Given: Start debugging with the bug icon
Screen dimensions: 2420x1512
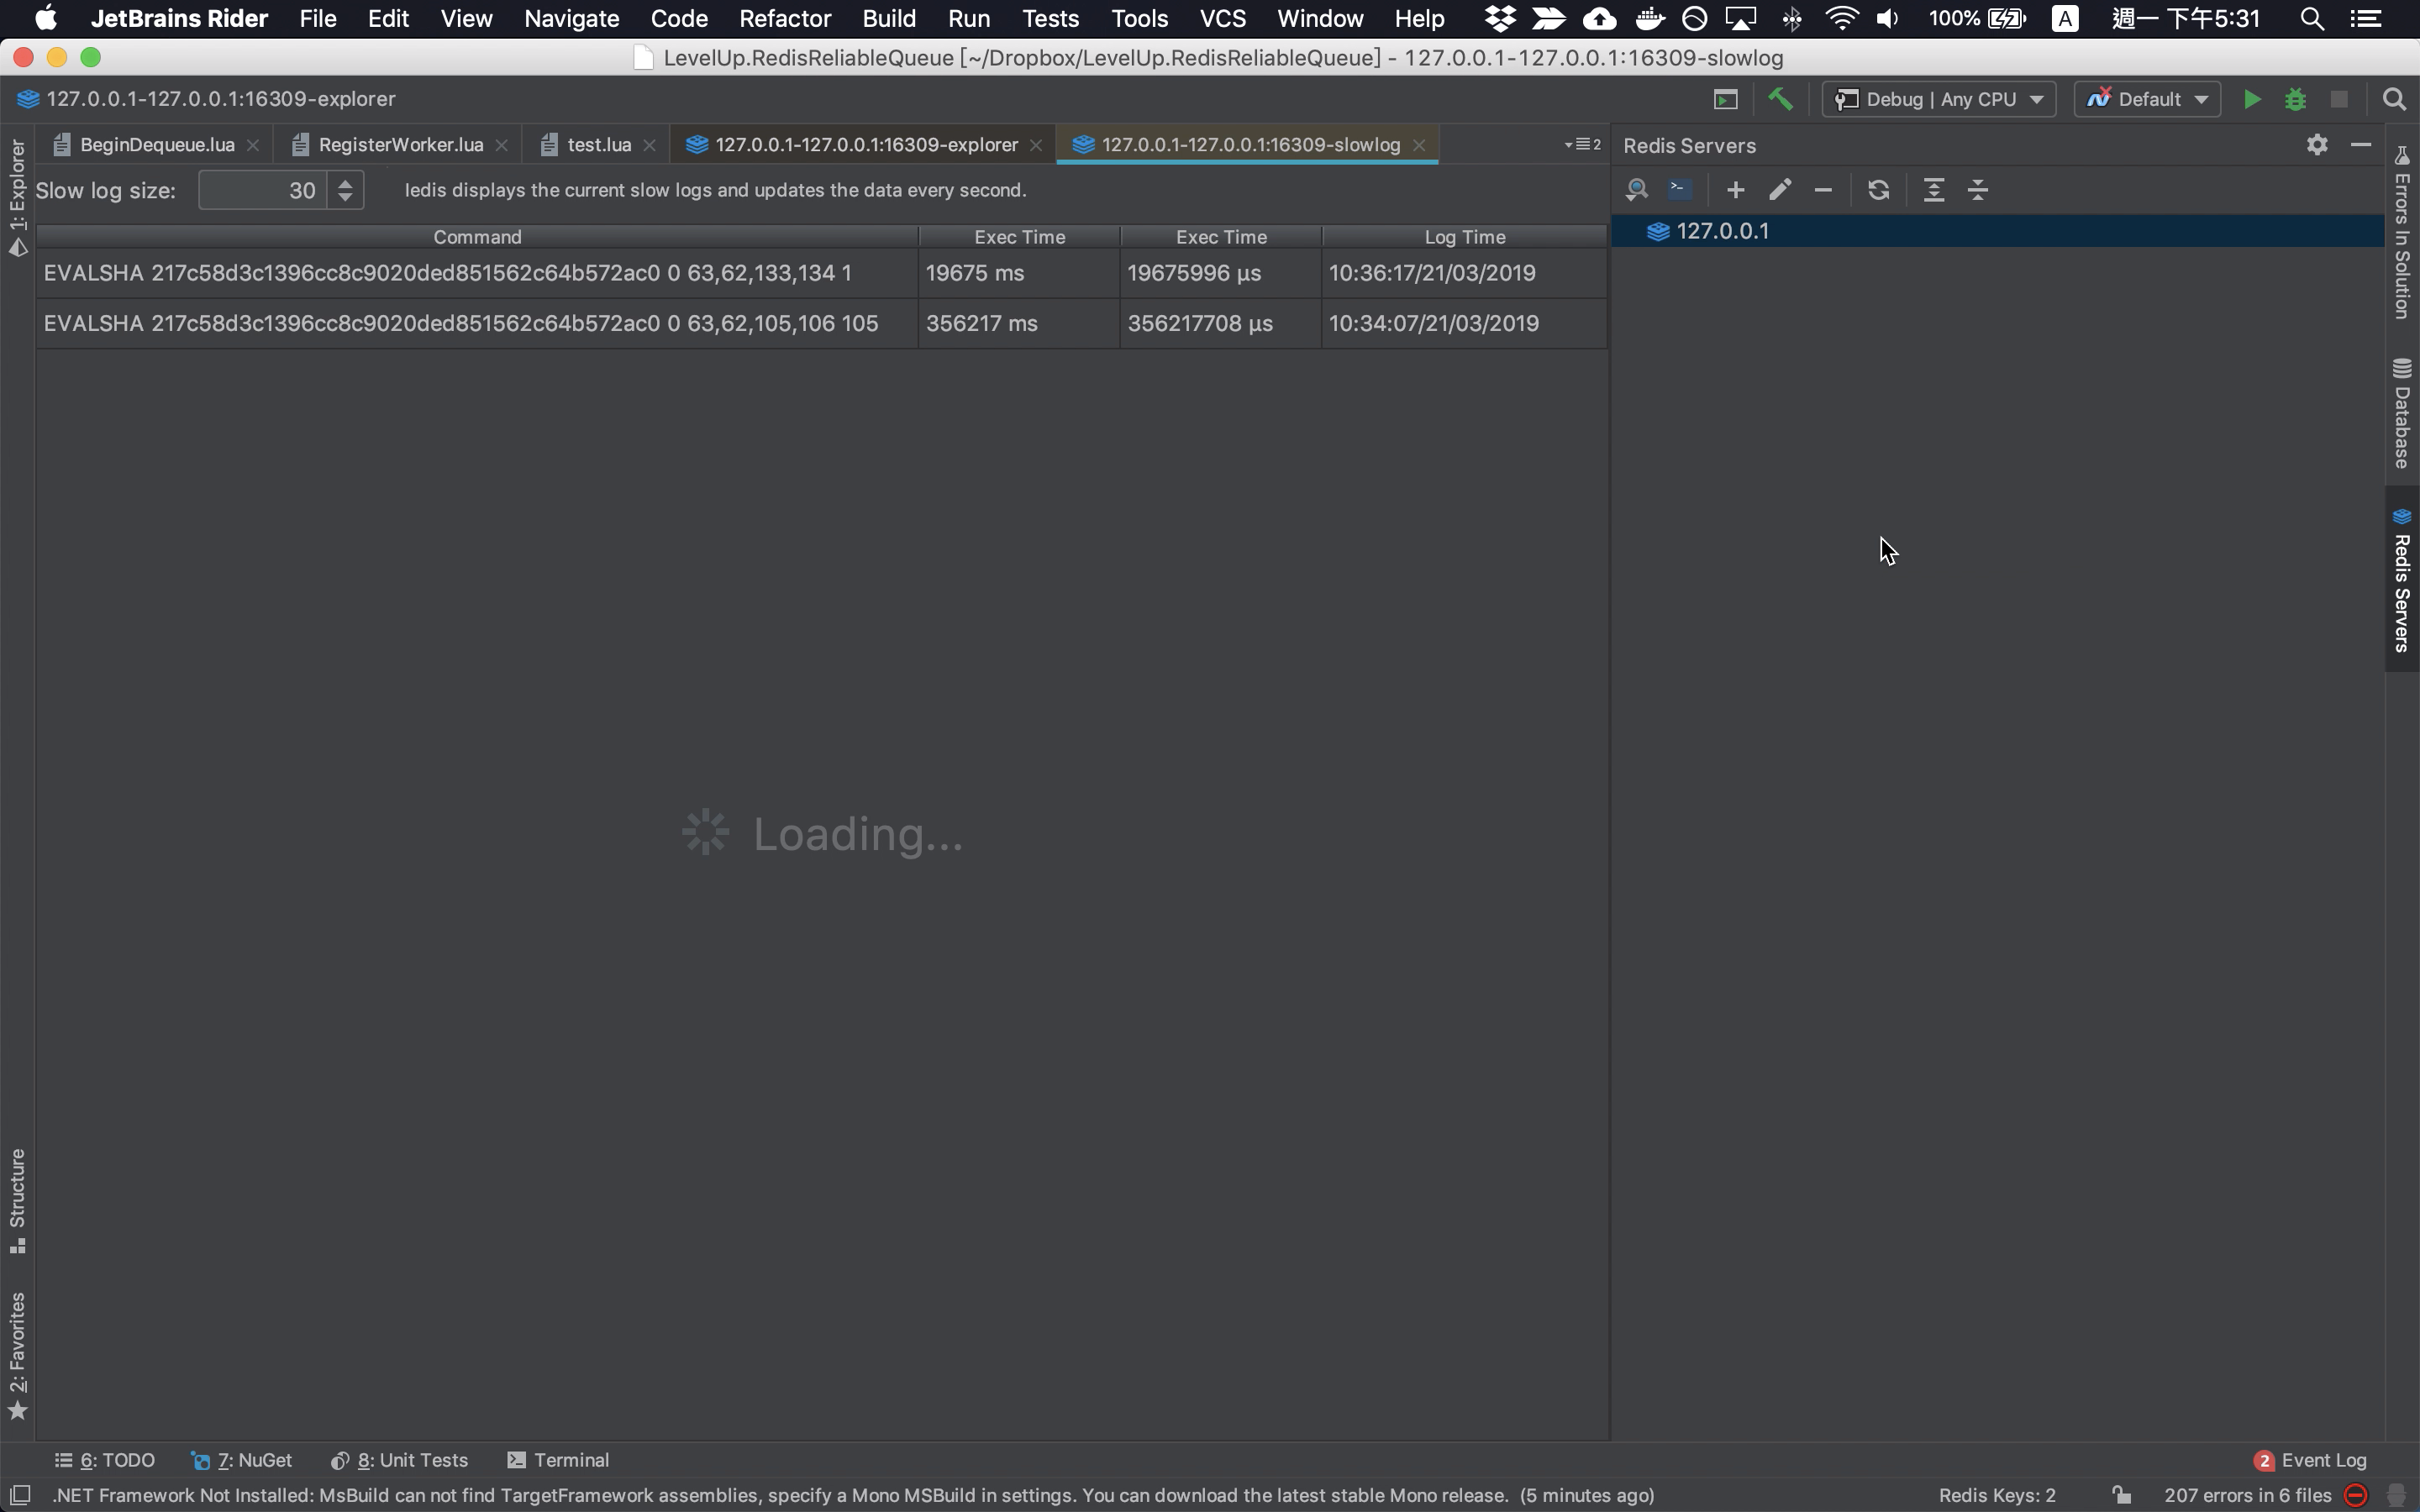Looking at the screenshot, I should [2295, 99].
